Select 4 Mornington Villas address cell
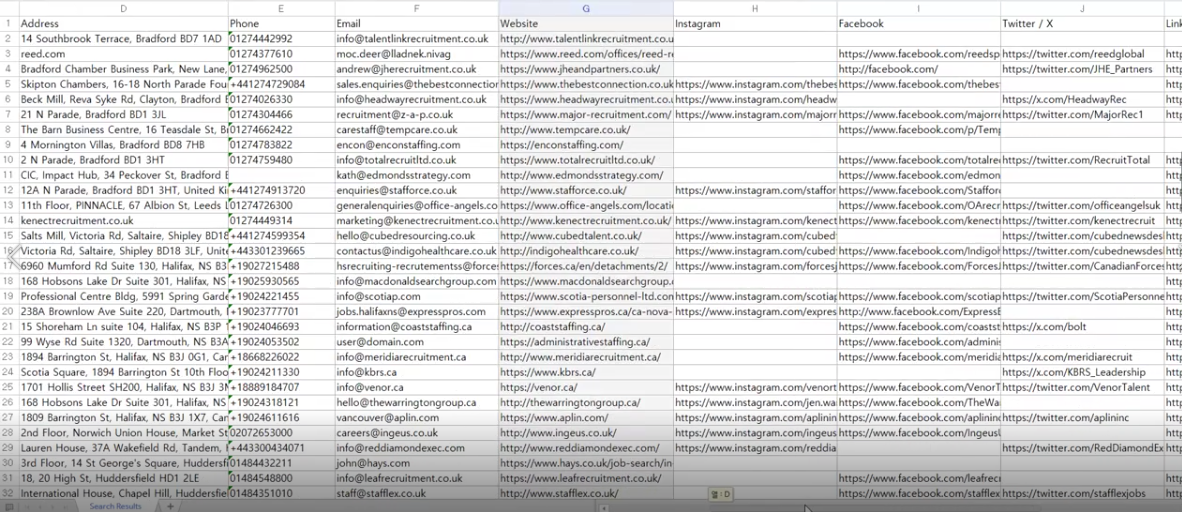Screen dimensions: 1182x512 tap(124, 145)
